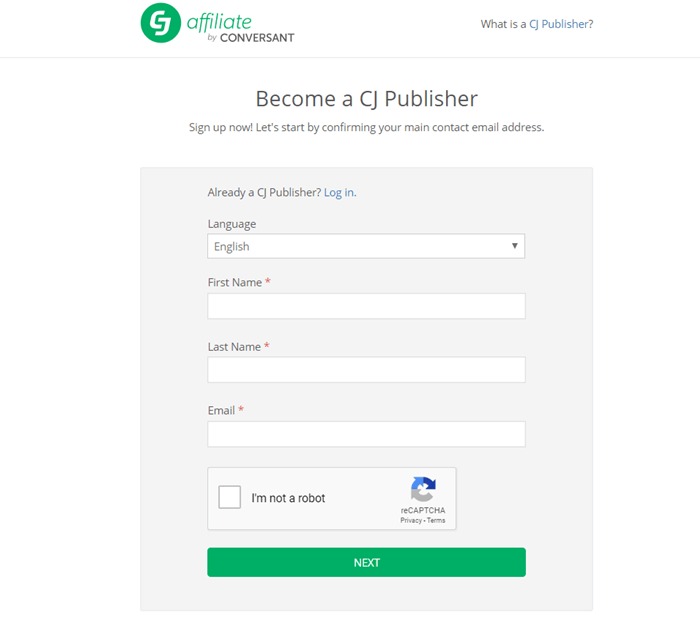Focus the Last Name input field
Screen dimensions: 700x617
366,370
